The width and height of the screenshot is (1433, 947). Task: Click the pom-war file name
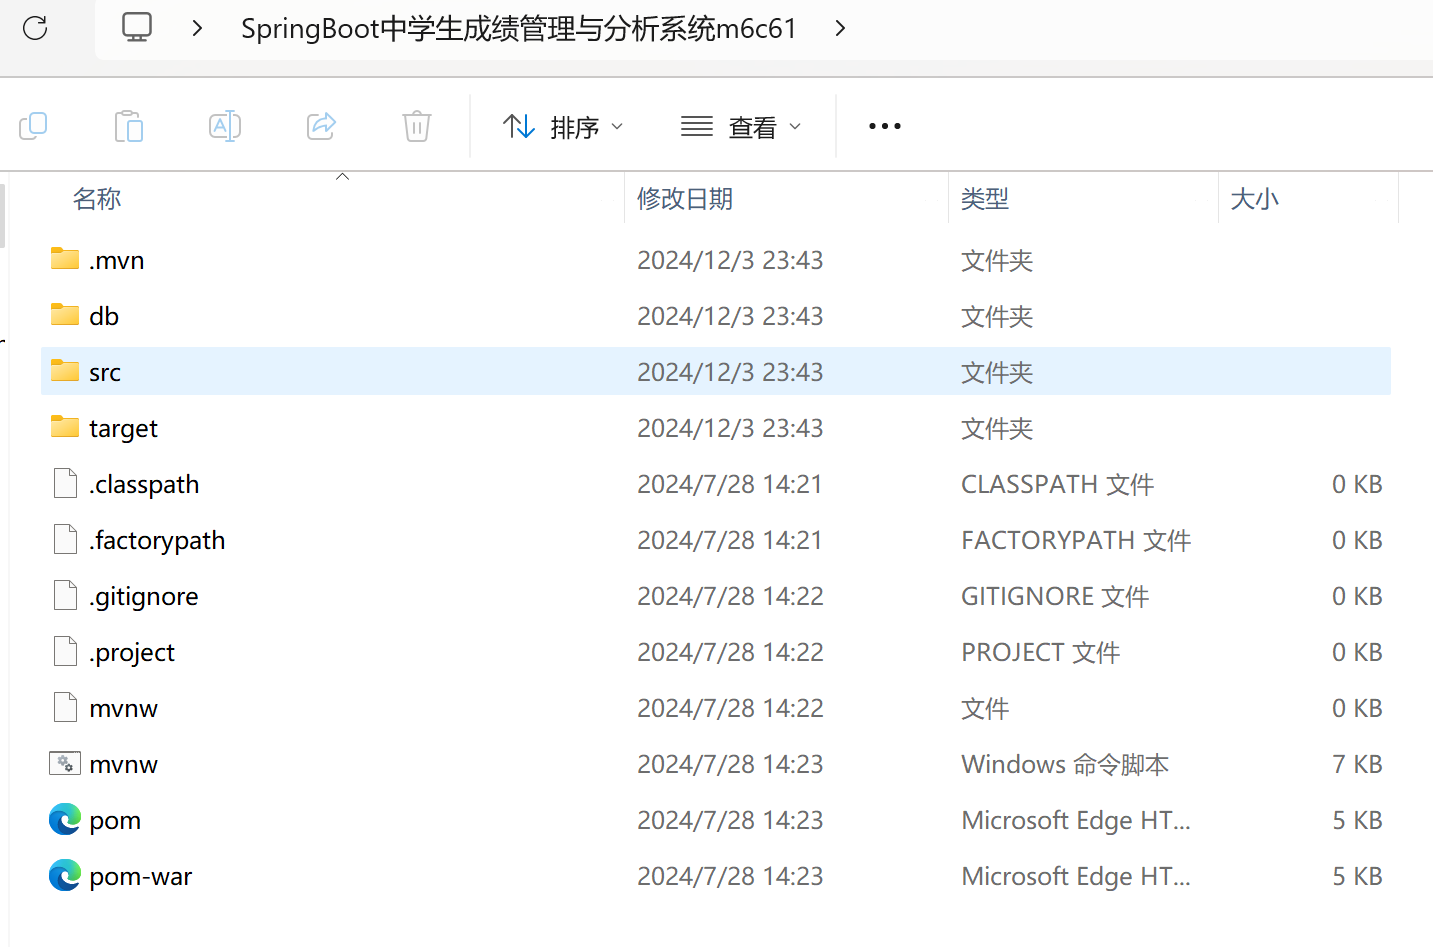pos(140,876)
